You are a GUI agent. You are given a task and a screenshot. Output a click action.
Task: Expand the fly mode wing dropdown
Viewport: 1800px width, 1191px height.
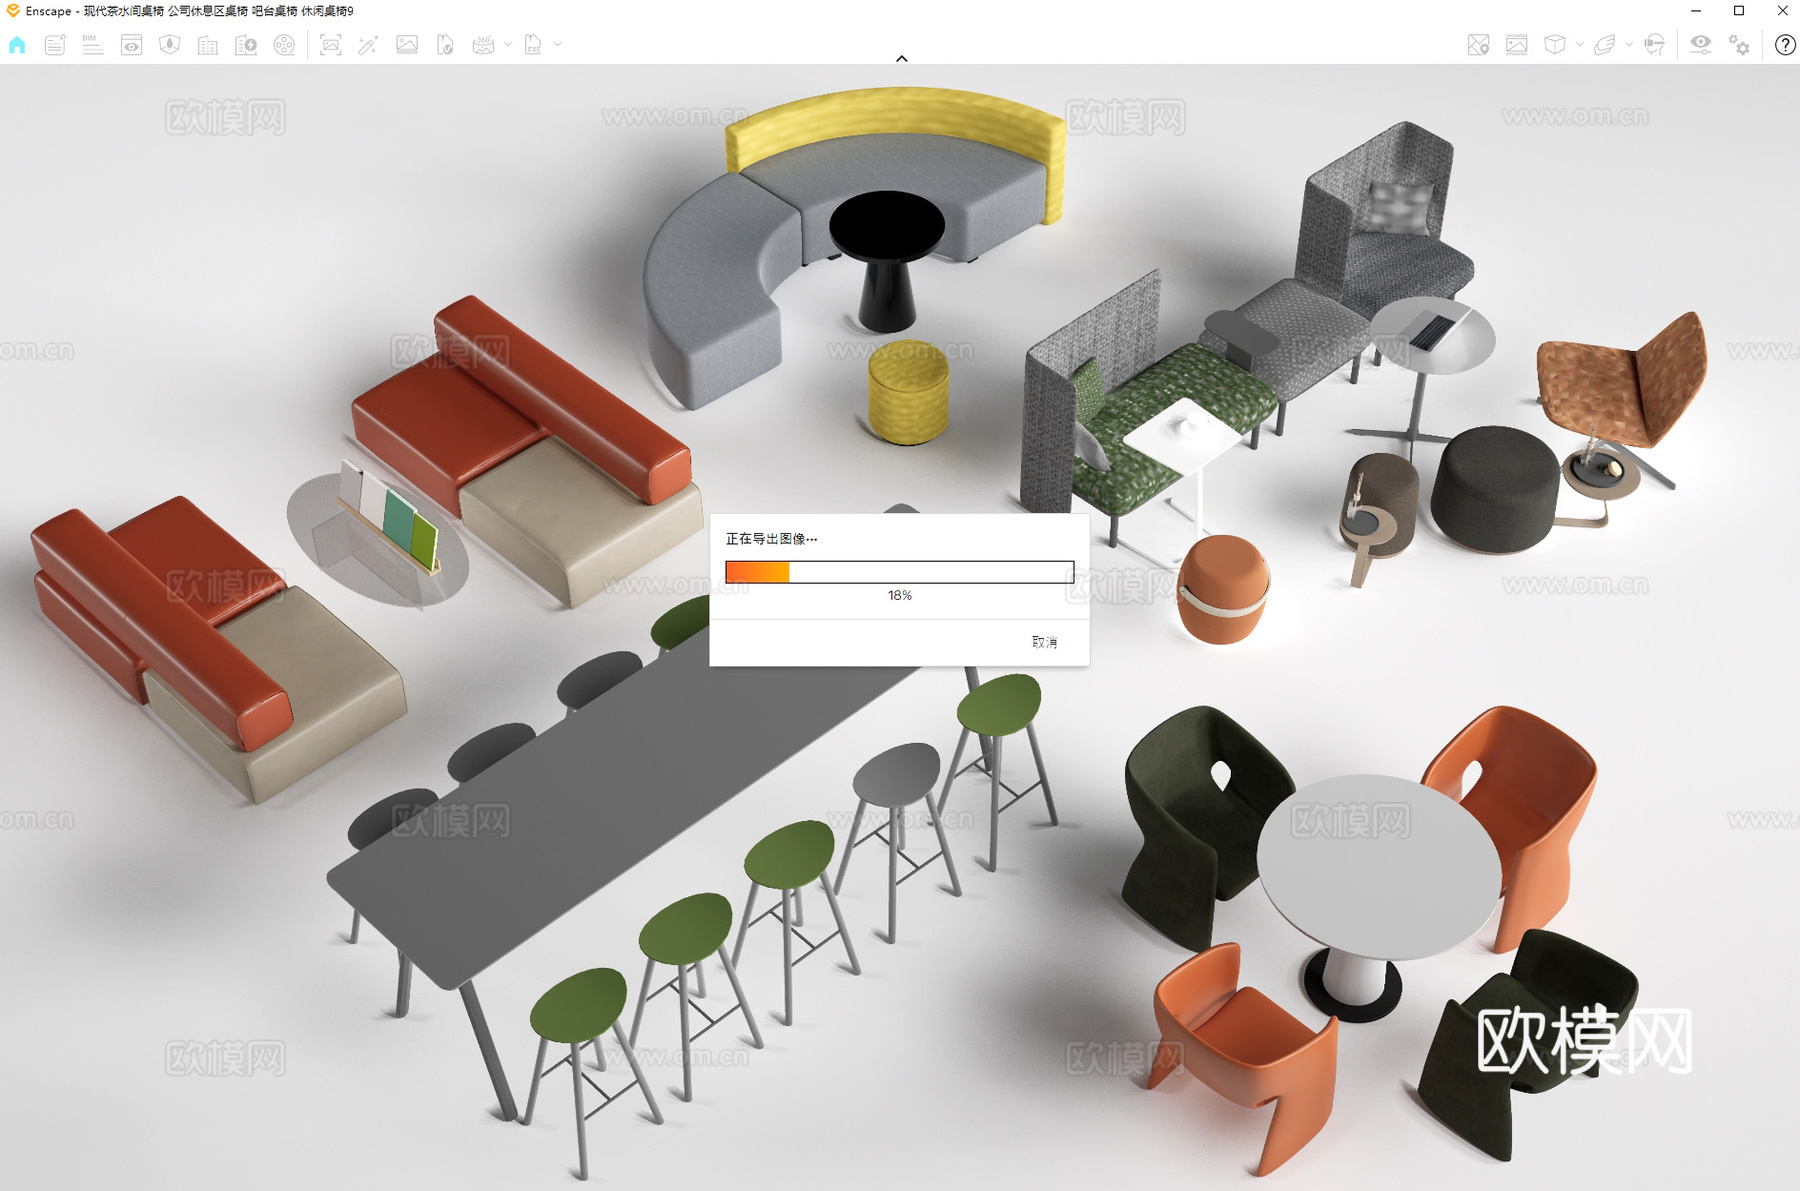(x=1629, y=45)
